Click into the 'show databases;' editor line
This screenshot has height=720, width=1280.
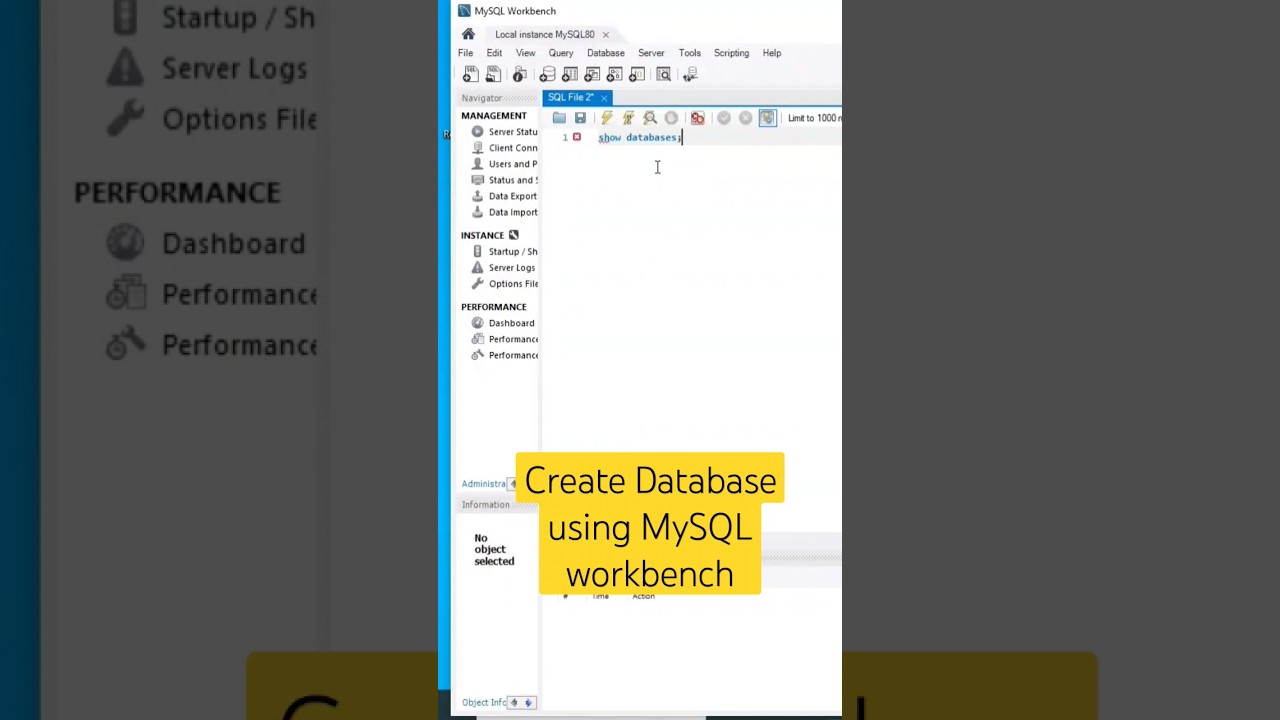click(640, 138)
